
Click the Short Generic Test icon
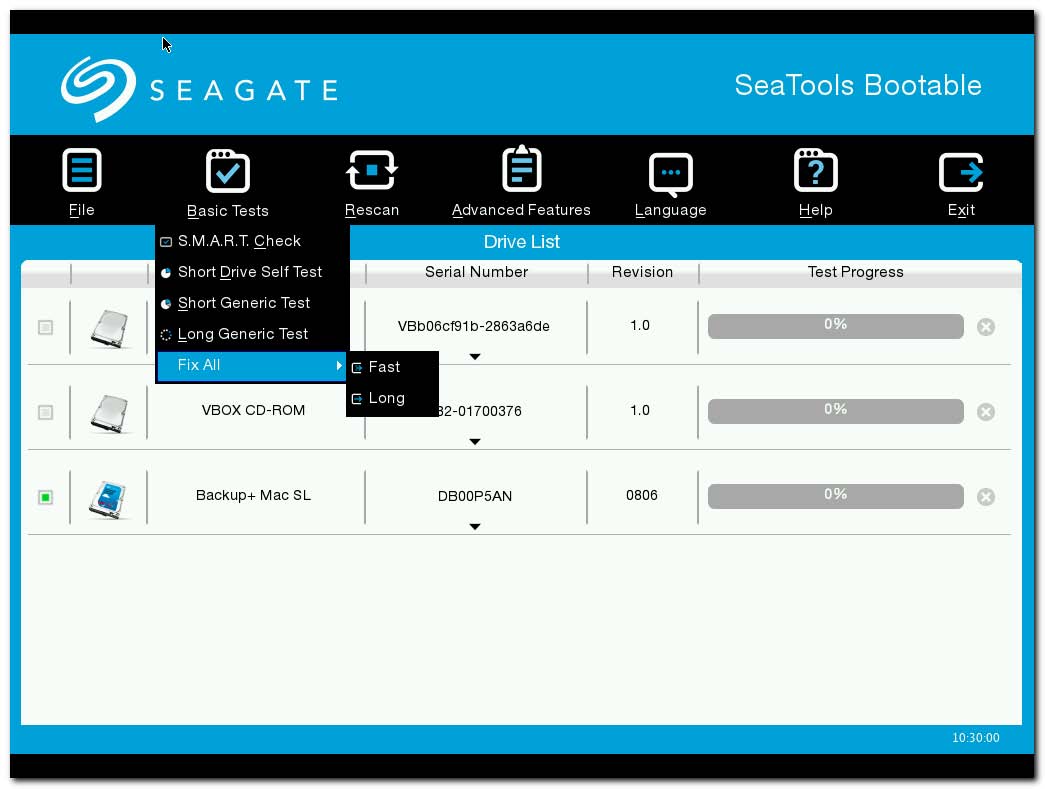point(166,304)
